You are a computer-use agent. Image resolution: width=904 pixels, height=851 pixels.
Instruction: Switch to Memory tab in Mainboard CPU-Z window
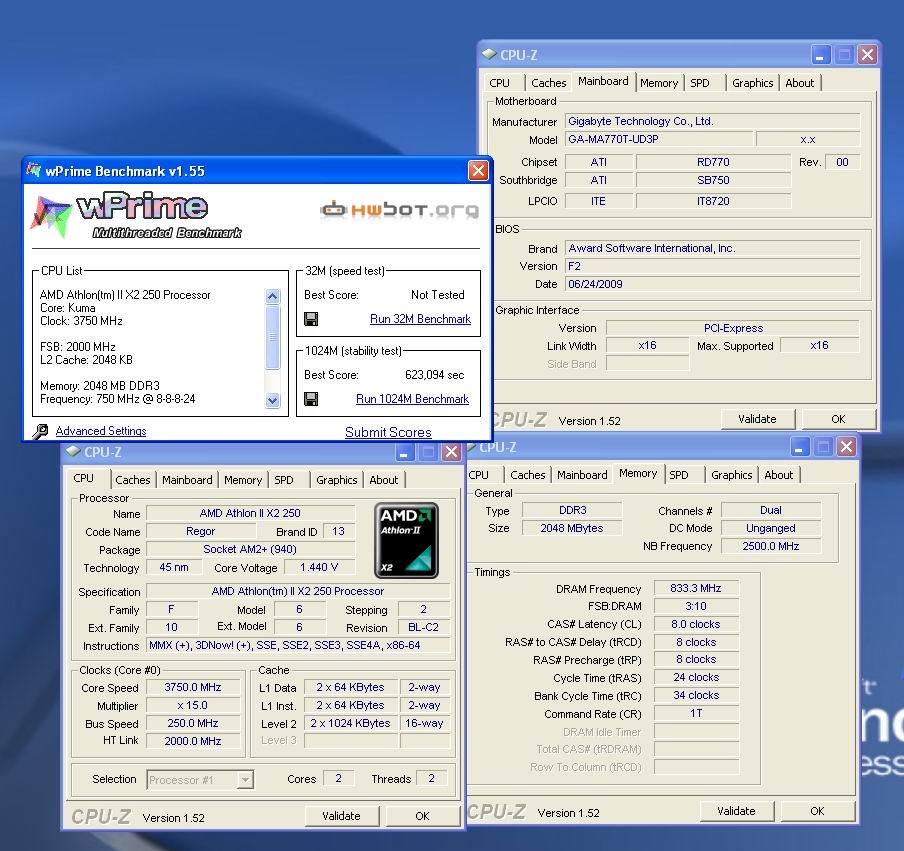click(x=659, y=83)
